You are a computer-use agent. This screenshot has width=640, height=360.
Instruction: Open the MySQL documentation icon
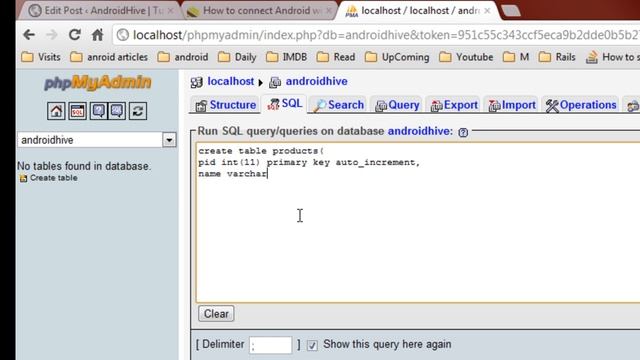tap(117, 111)
